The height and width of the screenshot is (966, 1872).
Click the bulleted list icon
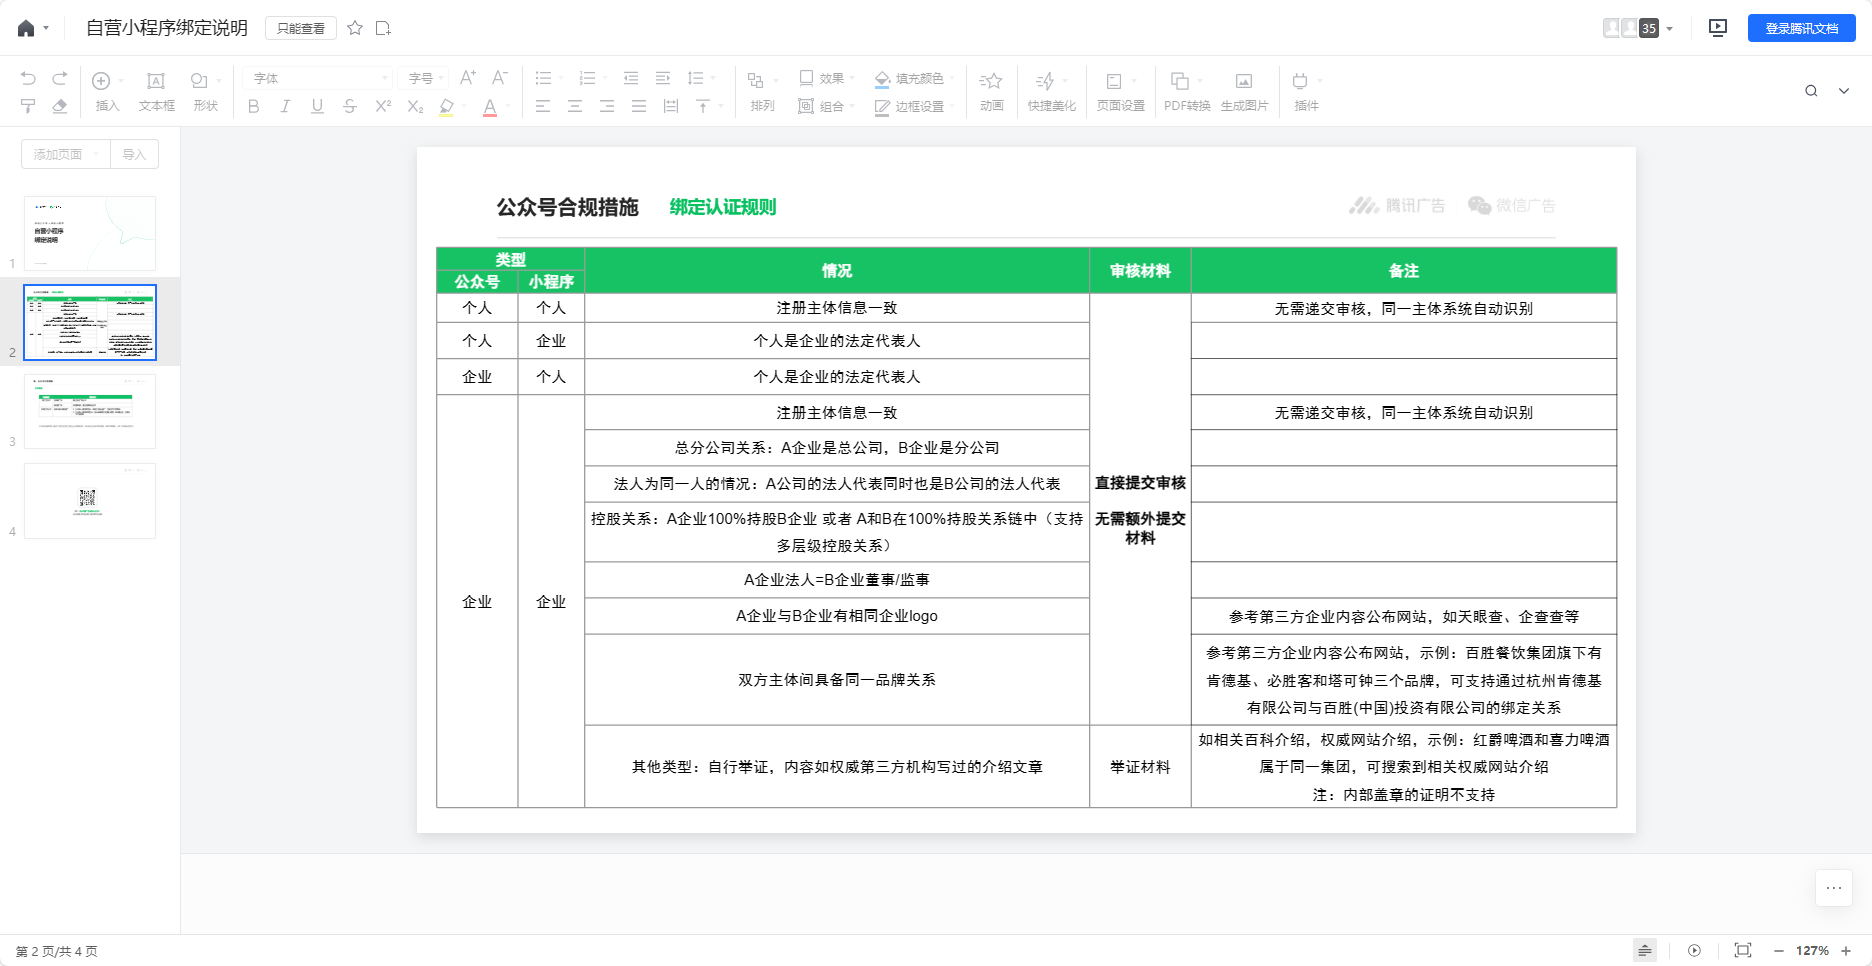point(543,78)
